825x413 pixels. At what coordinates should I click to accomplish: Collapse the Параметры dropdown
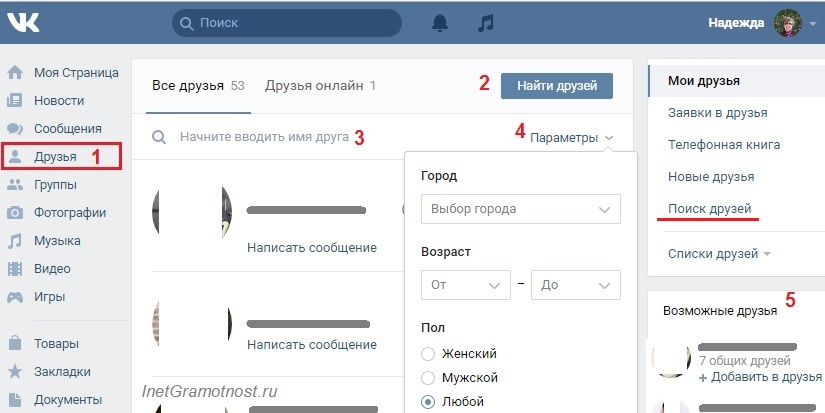click(x=571, y=138)
